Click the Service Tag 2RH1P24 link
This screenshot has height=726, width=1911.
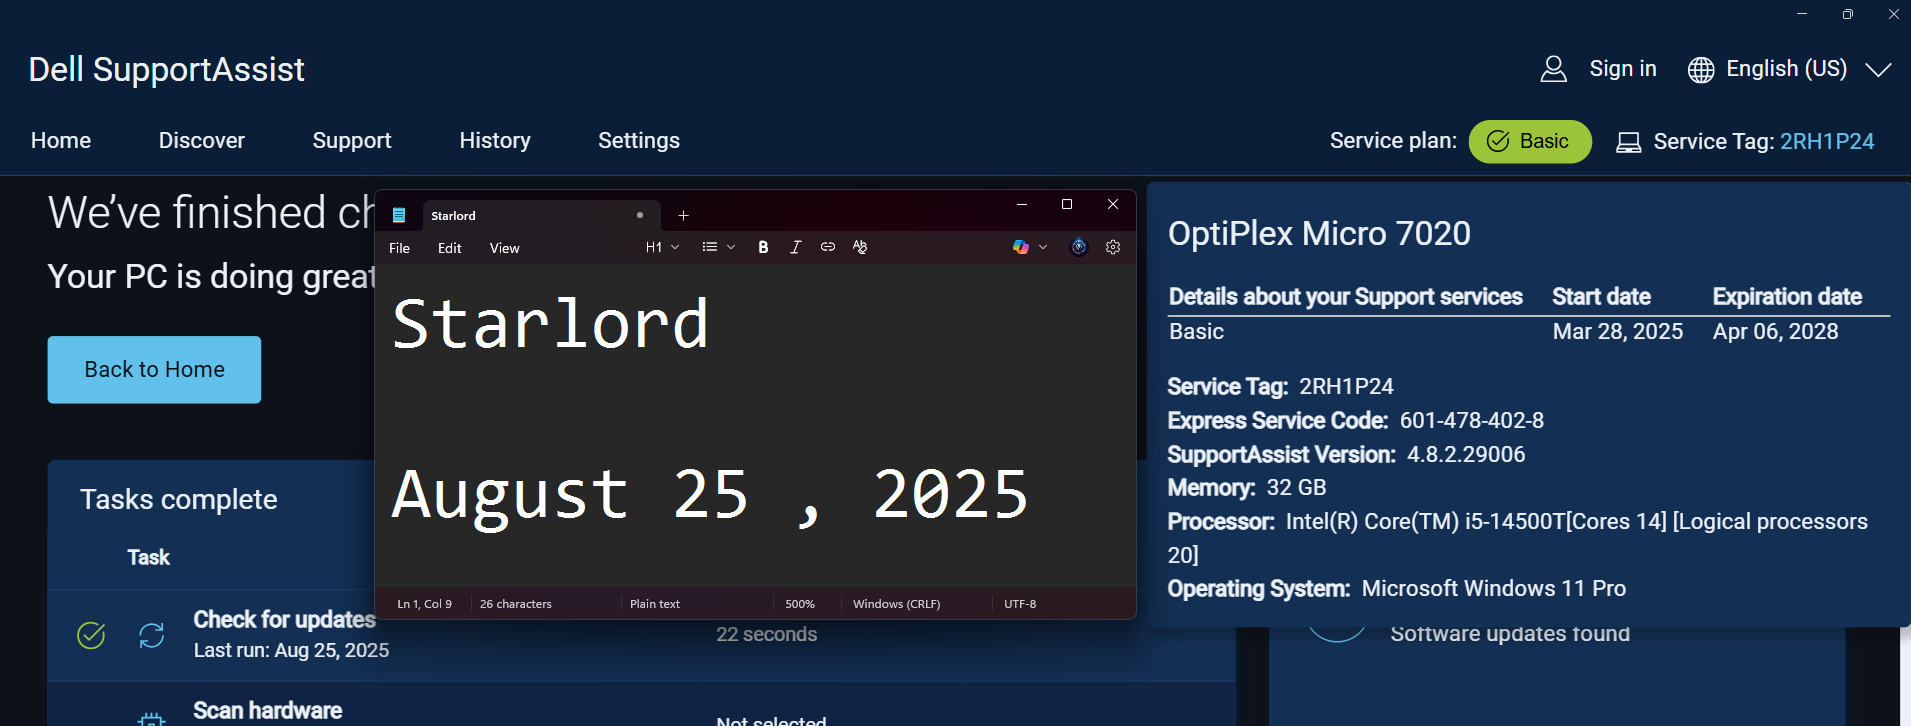[x=1827, y=142]
